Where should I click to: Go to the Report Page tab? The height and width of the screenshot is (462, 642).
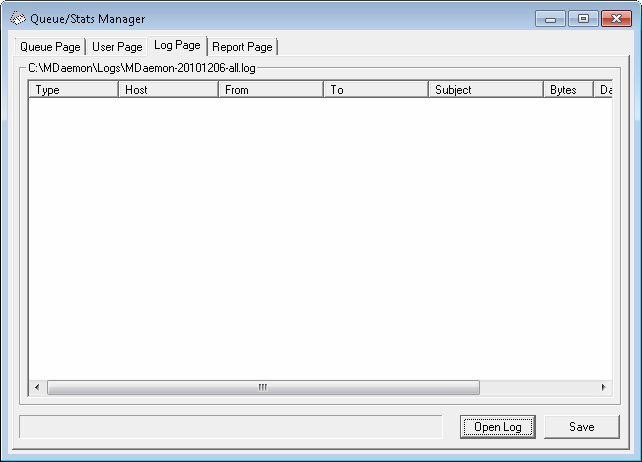[242, 47]
